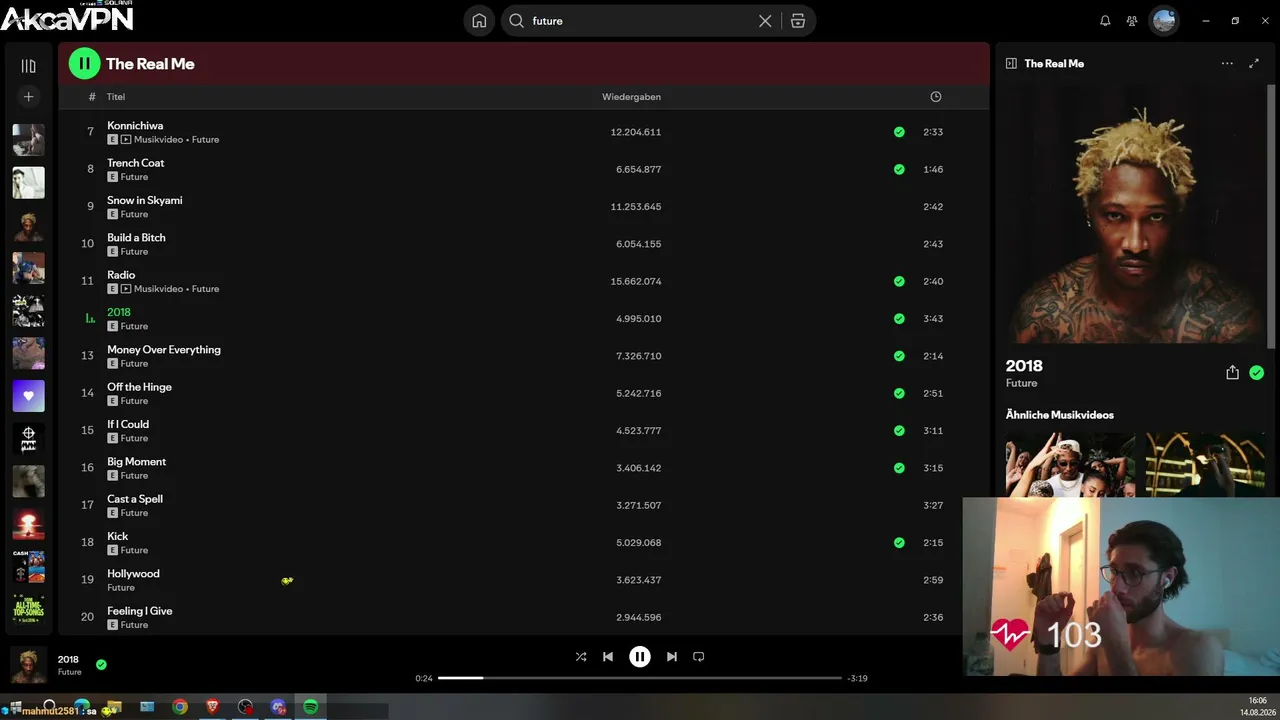Open Brave browser from the taskbar
The height and width of the screenshot is (720, 1280).
[213, 707]
